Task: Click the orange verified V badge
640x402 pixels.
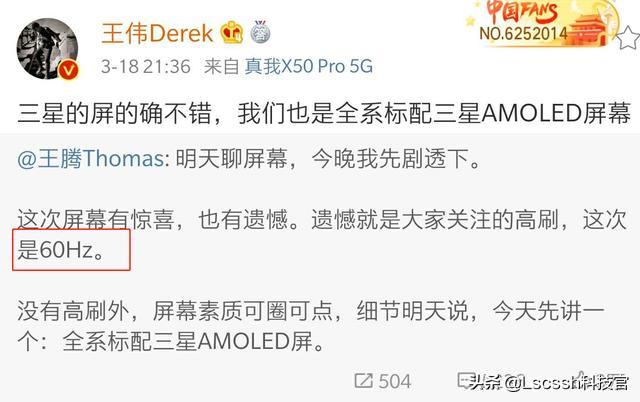Action: tap(68, 70)
